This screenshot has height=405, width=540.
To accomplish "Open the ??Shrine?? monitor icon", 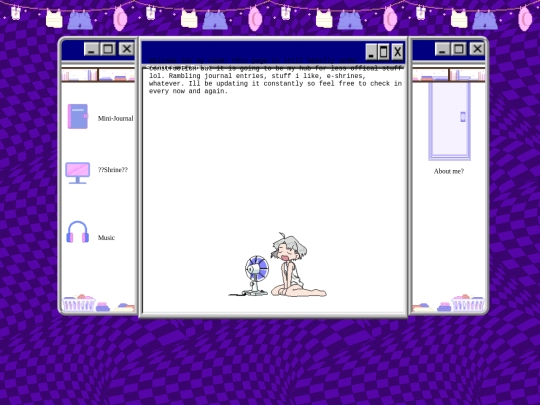I will click(77, 173).
